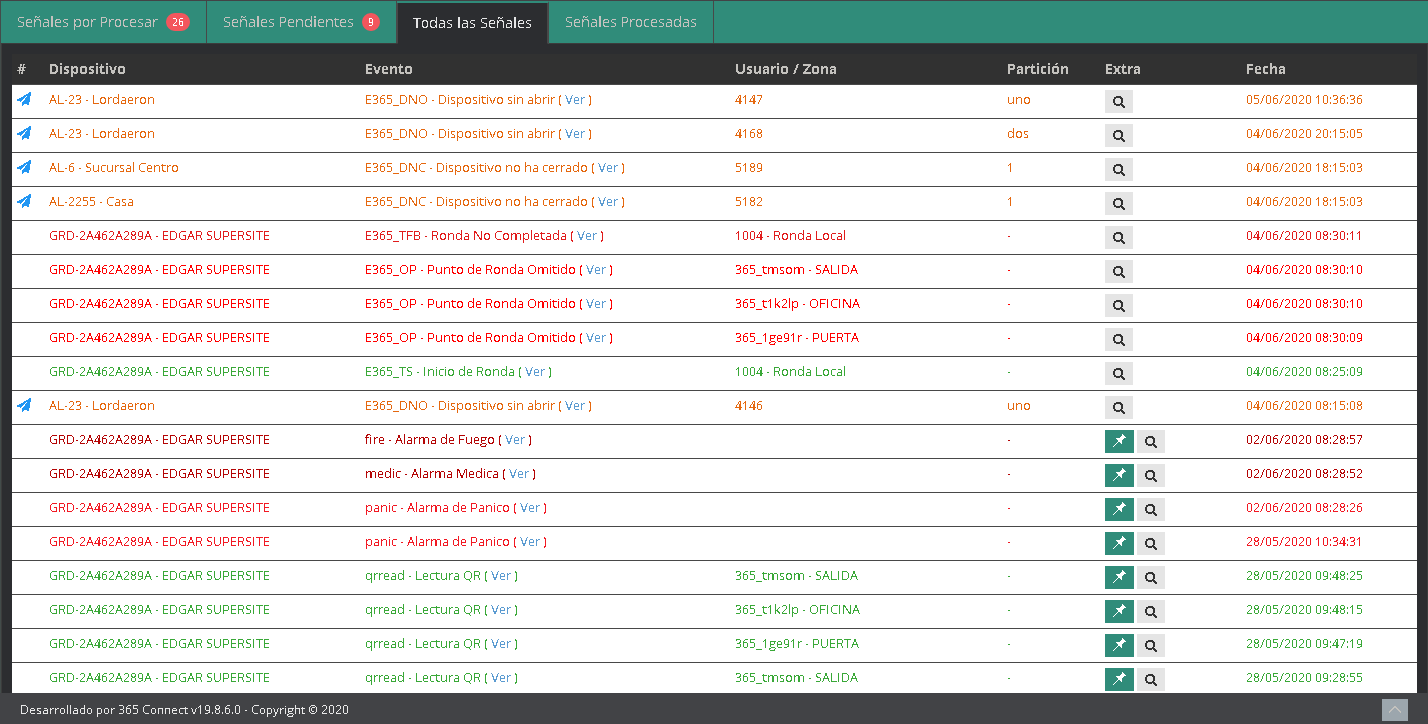This screenshot has height=724, width=1428.
Task: Click the pin icon for the 28/05/2020 10:34:31 panic alarm
Action: (1119, 543)
